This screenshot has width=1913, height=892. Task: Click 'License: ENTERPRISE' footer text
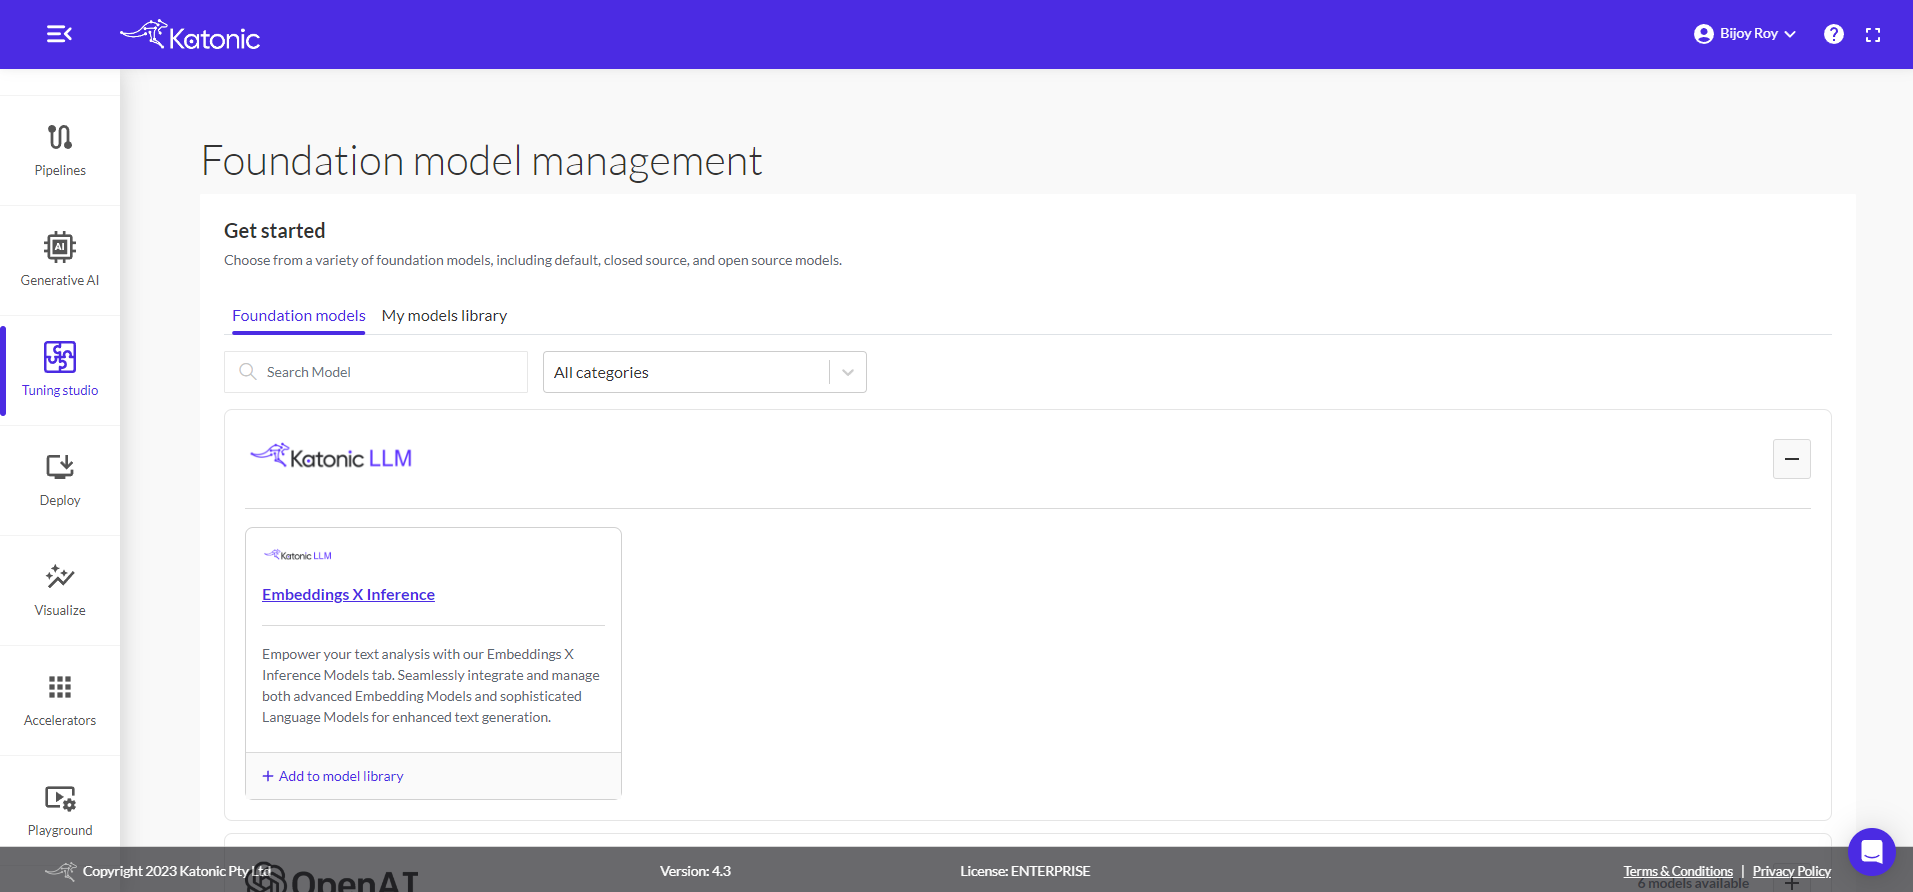tap(1025, 871)
